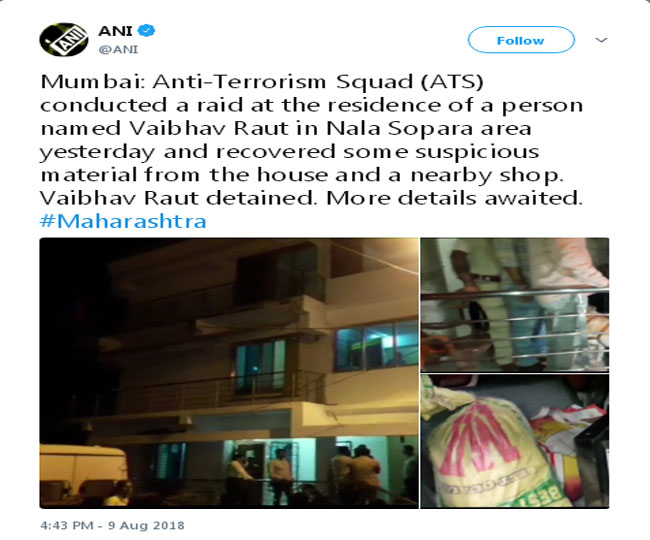
Task: Click the Anti-Terrorism Squad text
Action: point(283,82)
